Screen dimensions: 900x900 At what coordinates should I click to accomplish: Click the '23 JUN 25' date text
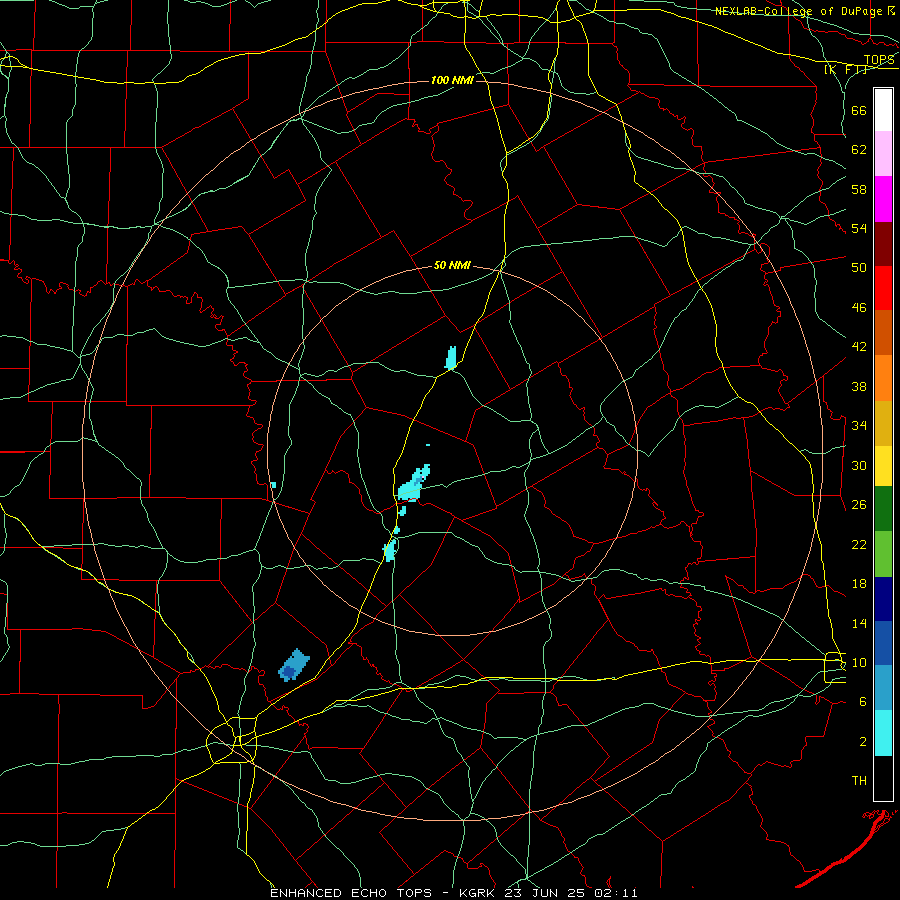pyautogui.click(x=548, y=893)
